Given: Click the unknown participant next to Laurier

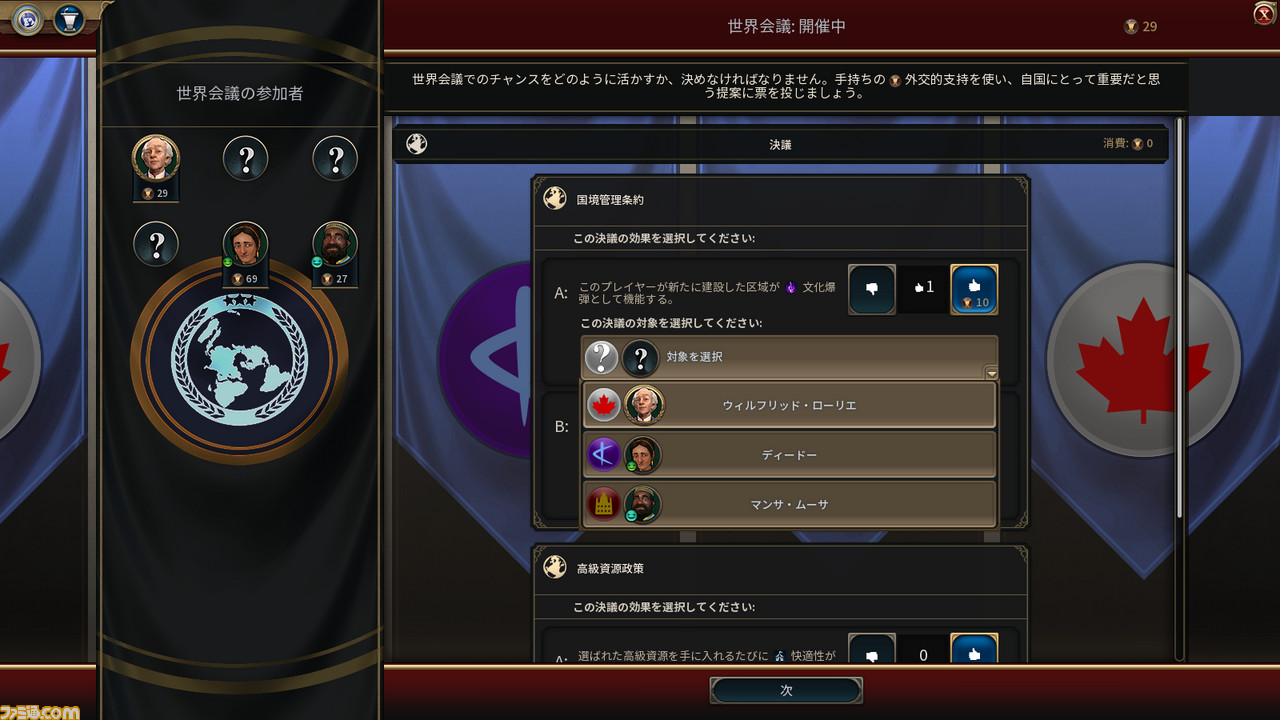Looking at the screenshot, I should pos(245,158).
